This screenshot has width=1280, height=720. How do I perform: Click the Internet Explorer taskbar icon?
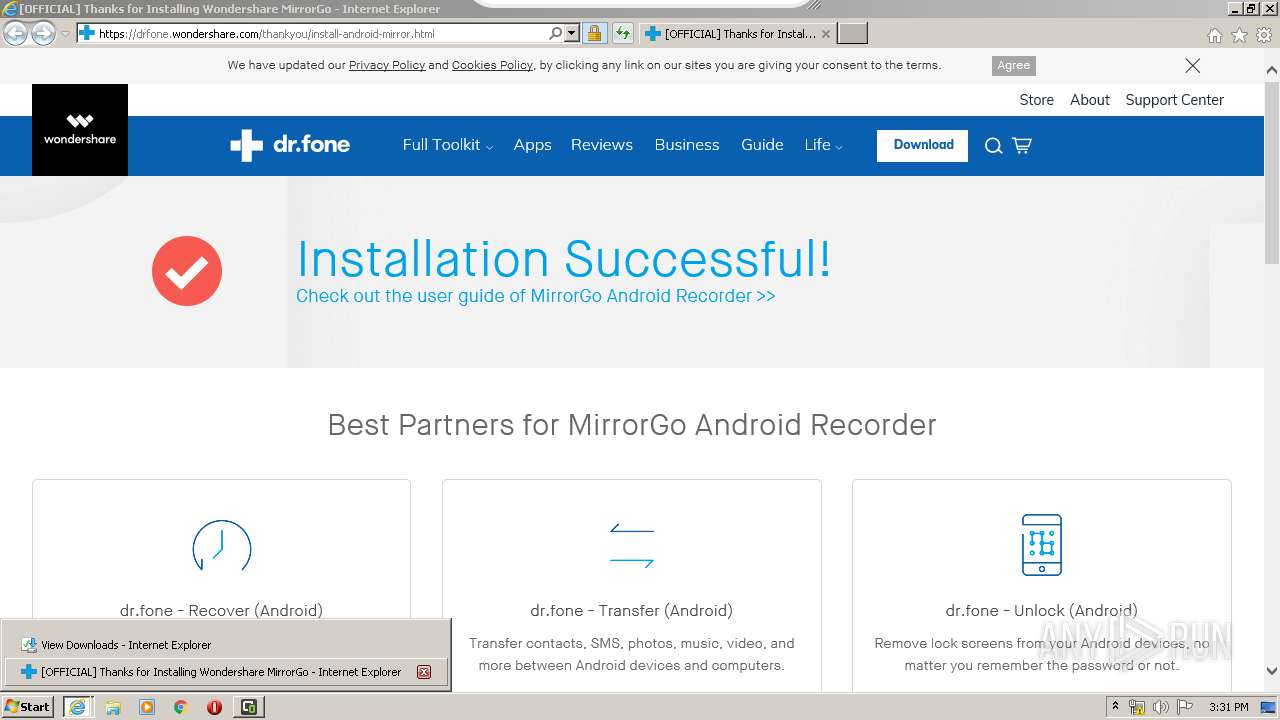pyautogui.click(x=77, y=707)
